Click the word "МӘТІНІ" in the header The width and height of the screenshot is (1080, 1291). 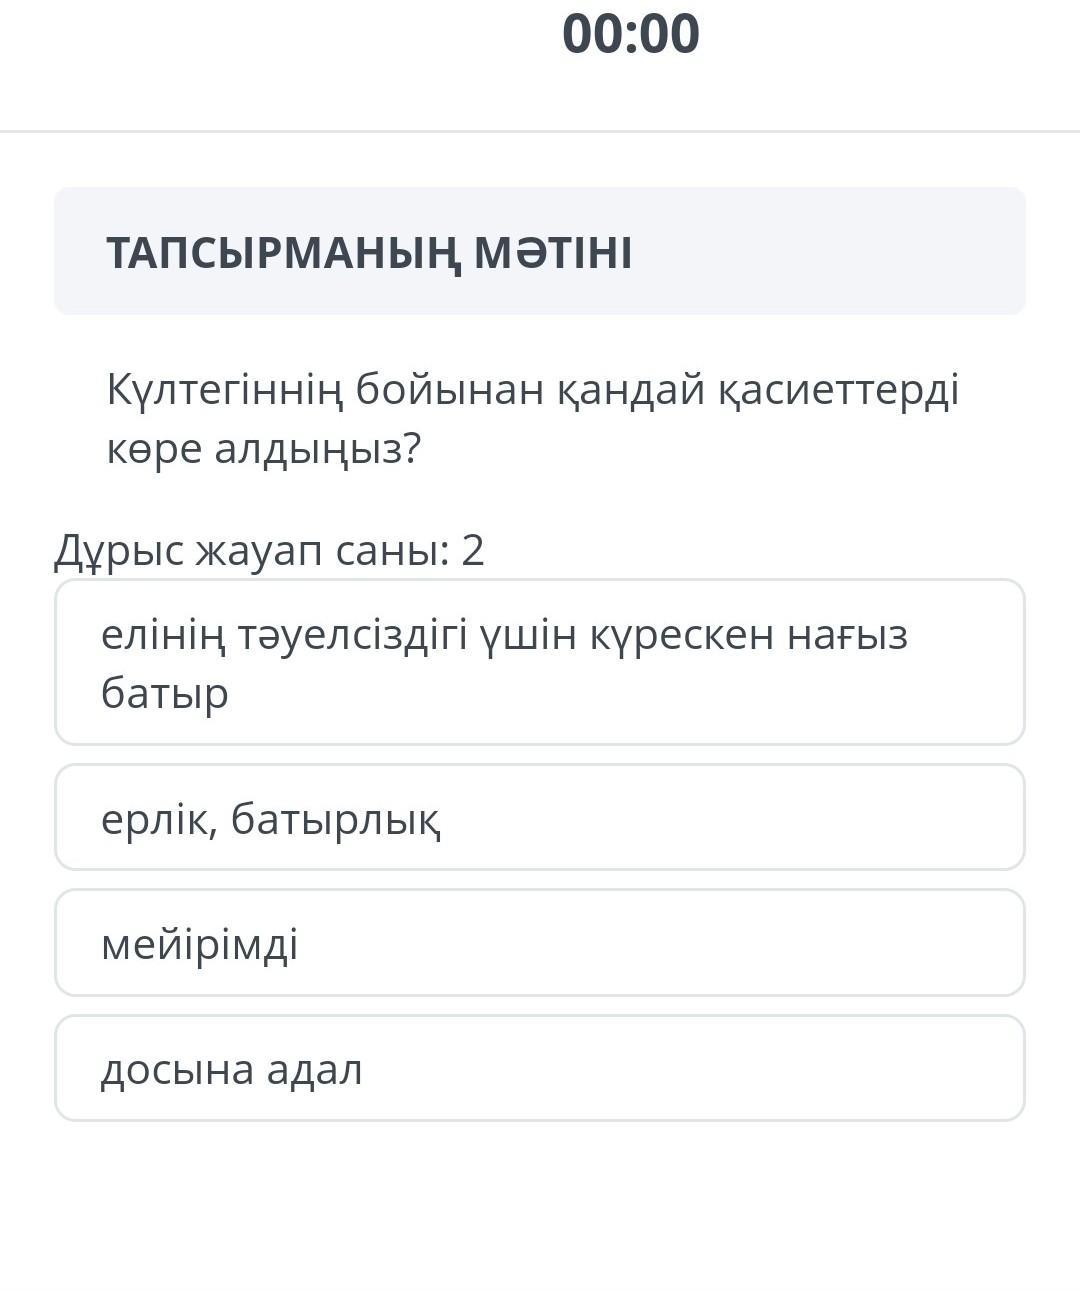552,253
